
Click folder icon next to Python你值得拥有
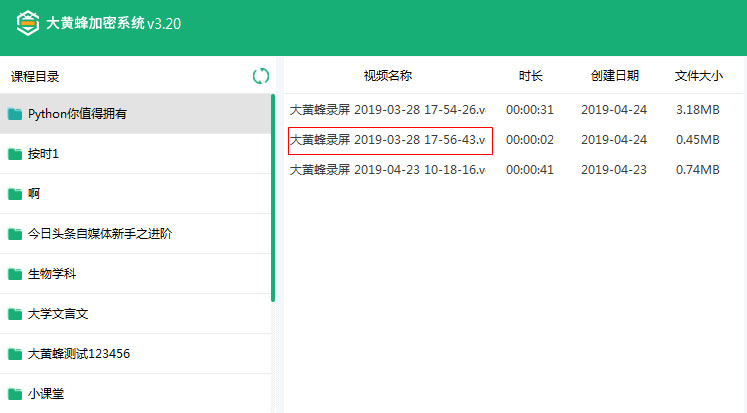[x=14, y=114]
